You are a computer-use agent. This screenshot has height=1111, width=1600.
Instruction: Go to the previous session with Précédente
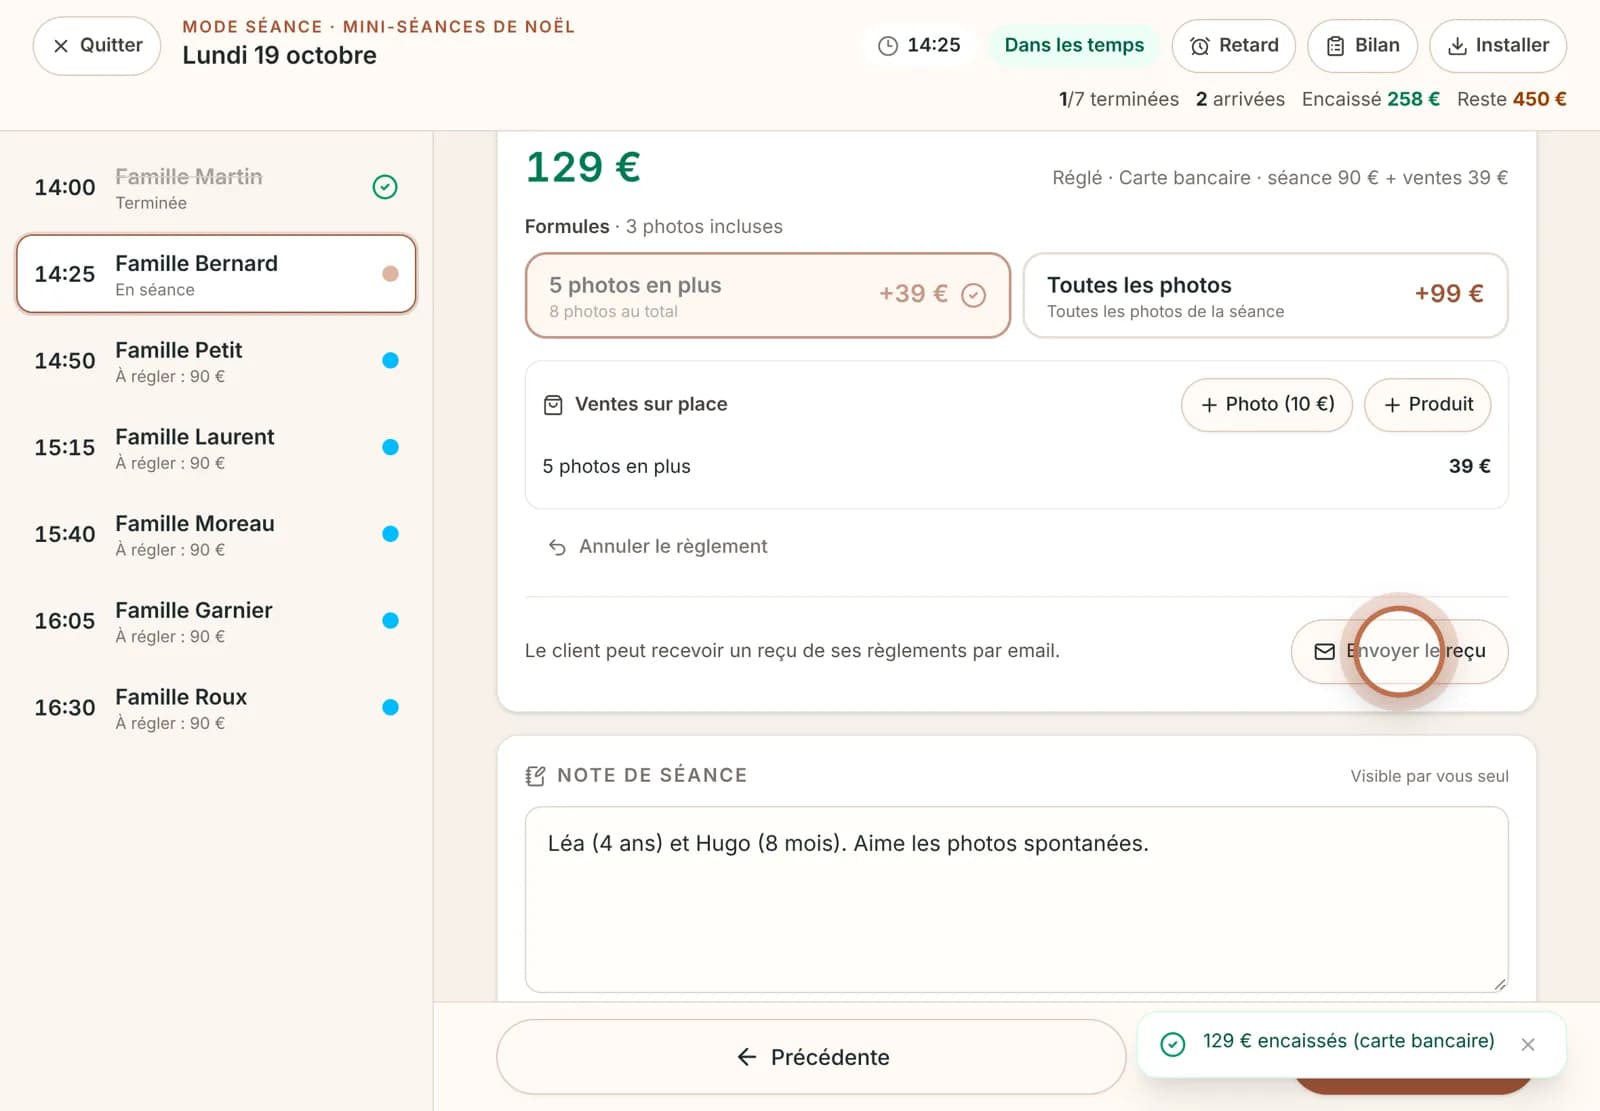[x=811, y=1057]
